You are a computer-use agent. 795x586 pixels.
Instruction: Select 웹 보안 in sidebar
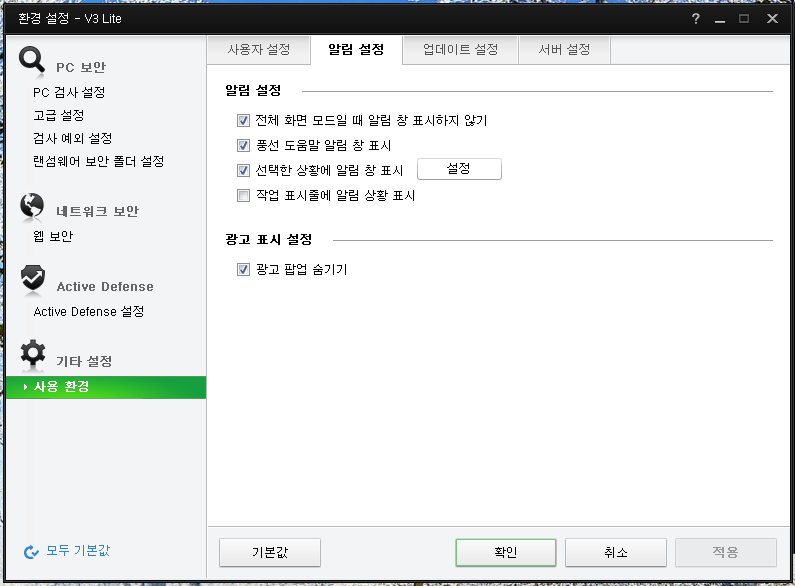point(53,236)
